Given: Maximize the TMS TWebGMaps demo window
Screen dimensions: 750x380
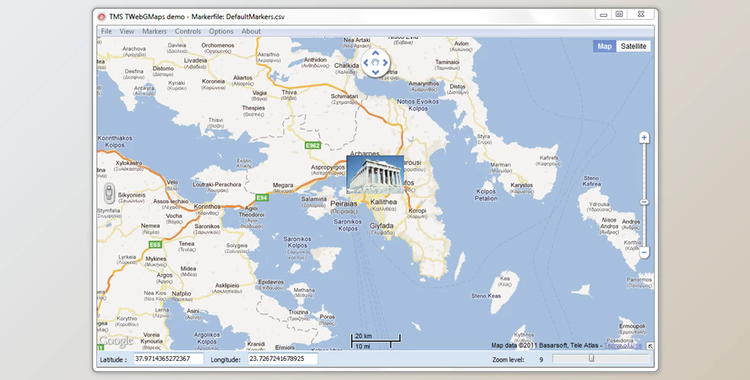Looking at the screenshot, I should (619, 14).
